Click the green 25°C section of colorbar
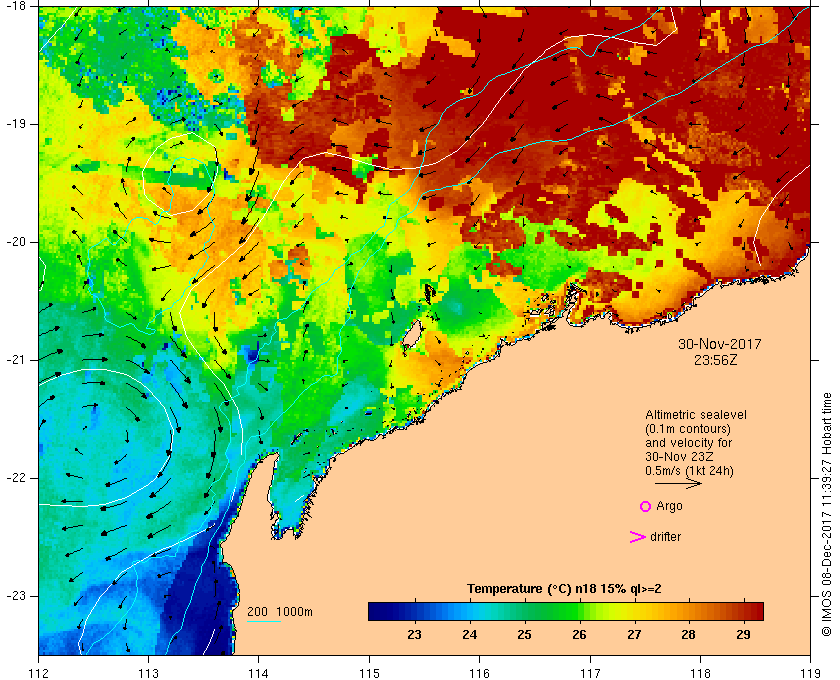The width and height of the screenshot is (840, 680). (524, 611)
